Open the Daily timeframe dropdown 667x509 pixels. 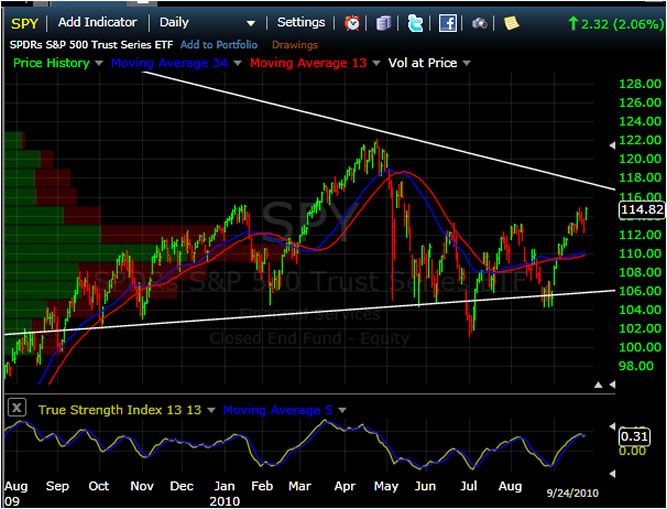pos(251,23)
